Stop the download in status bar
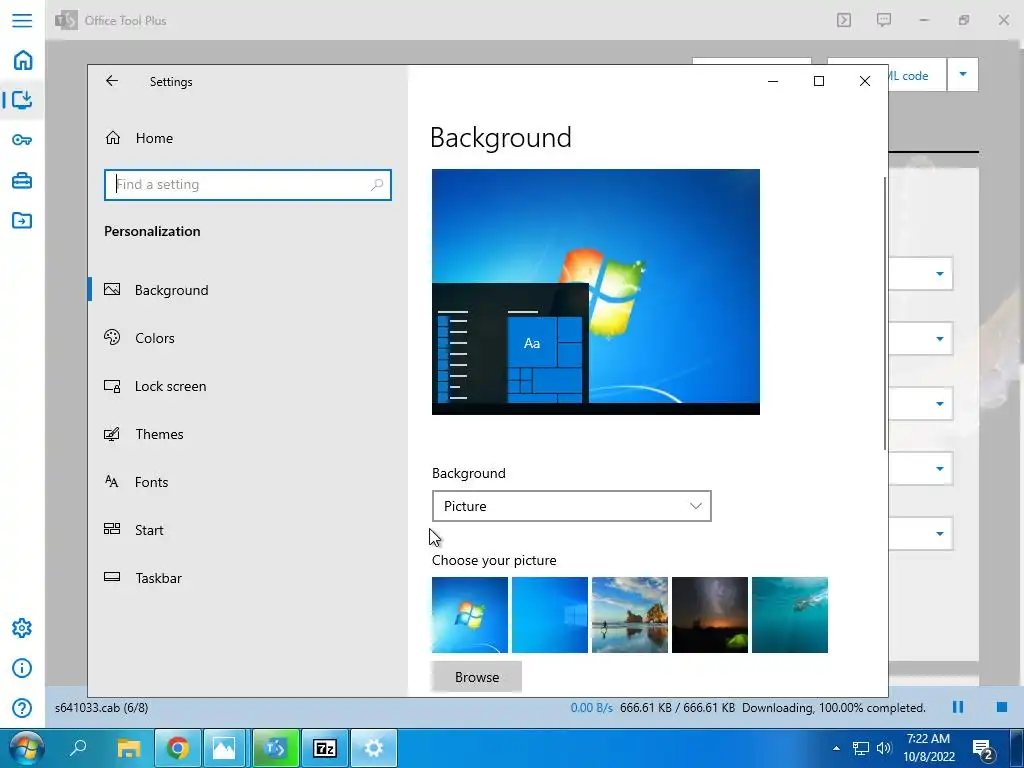Viewport: 1024px width, 768px height. coord(1001,707)
